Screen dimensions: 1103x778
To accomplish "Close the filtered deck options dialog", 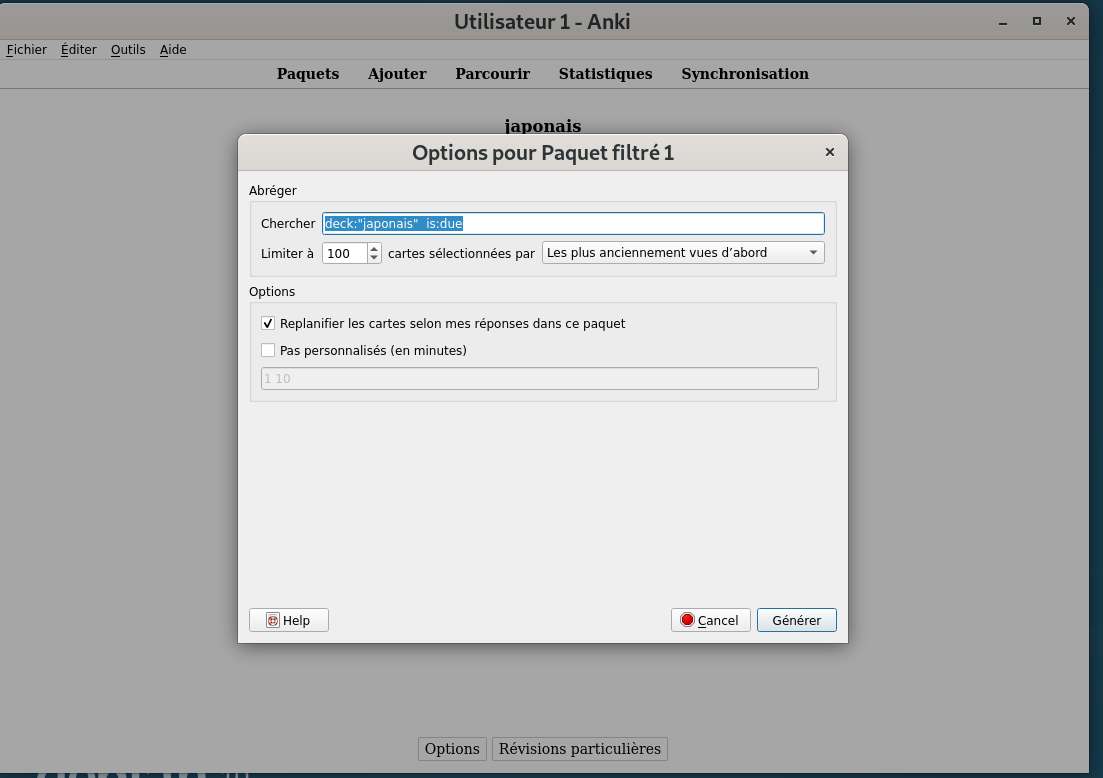I will point(829,152).
